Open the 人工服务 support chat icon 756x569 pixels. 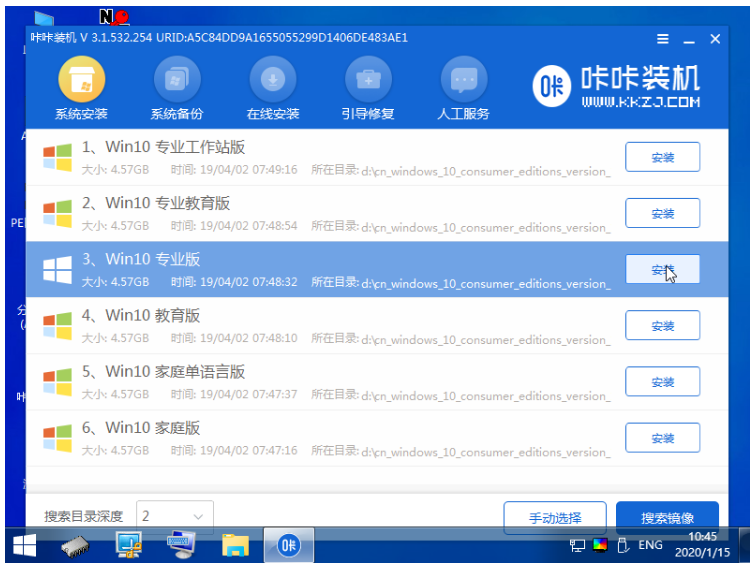pyautogui.click(x=463, y=88)
